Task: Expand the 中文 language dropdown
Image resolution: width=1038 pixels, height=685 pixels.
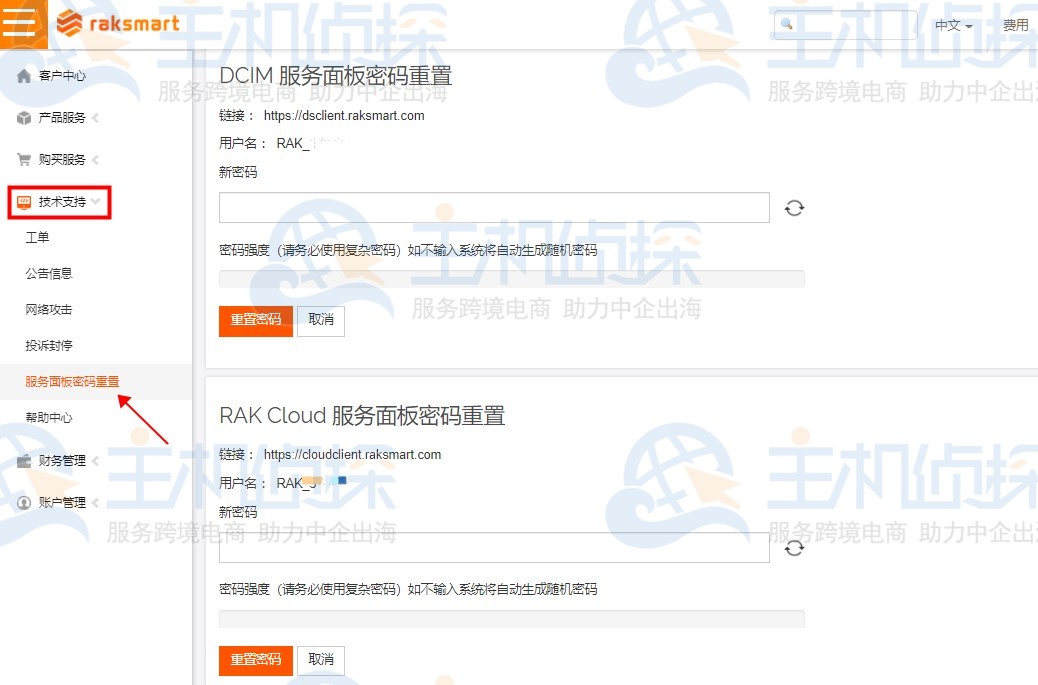Action: (x=949, y=25)
